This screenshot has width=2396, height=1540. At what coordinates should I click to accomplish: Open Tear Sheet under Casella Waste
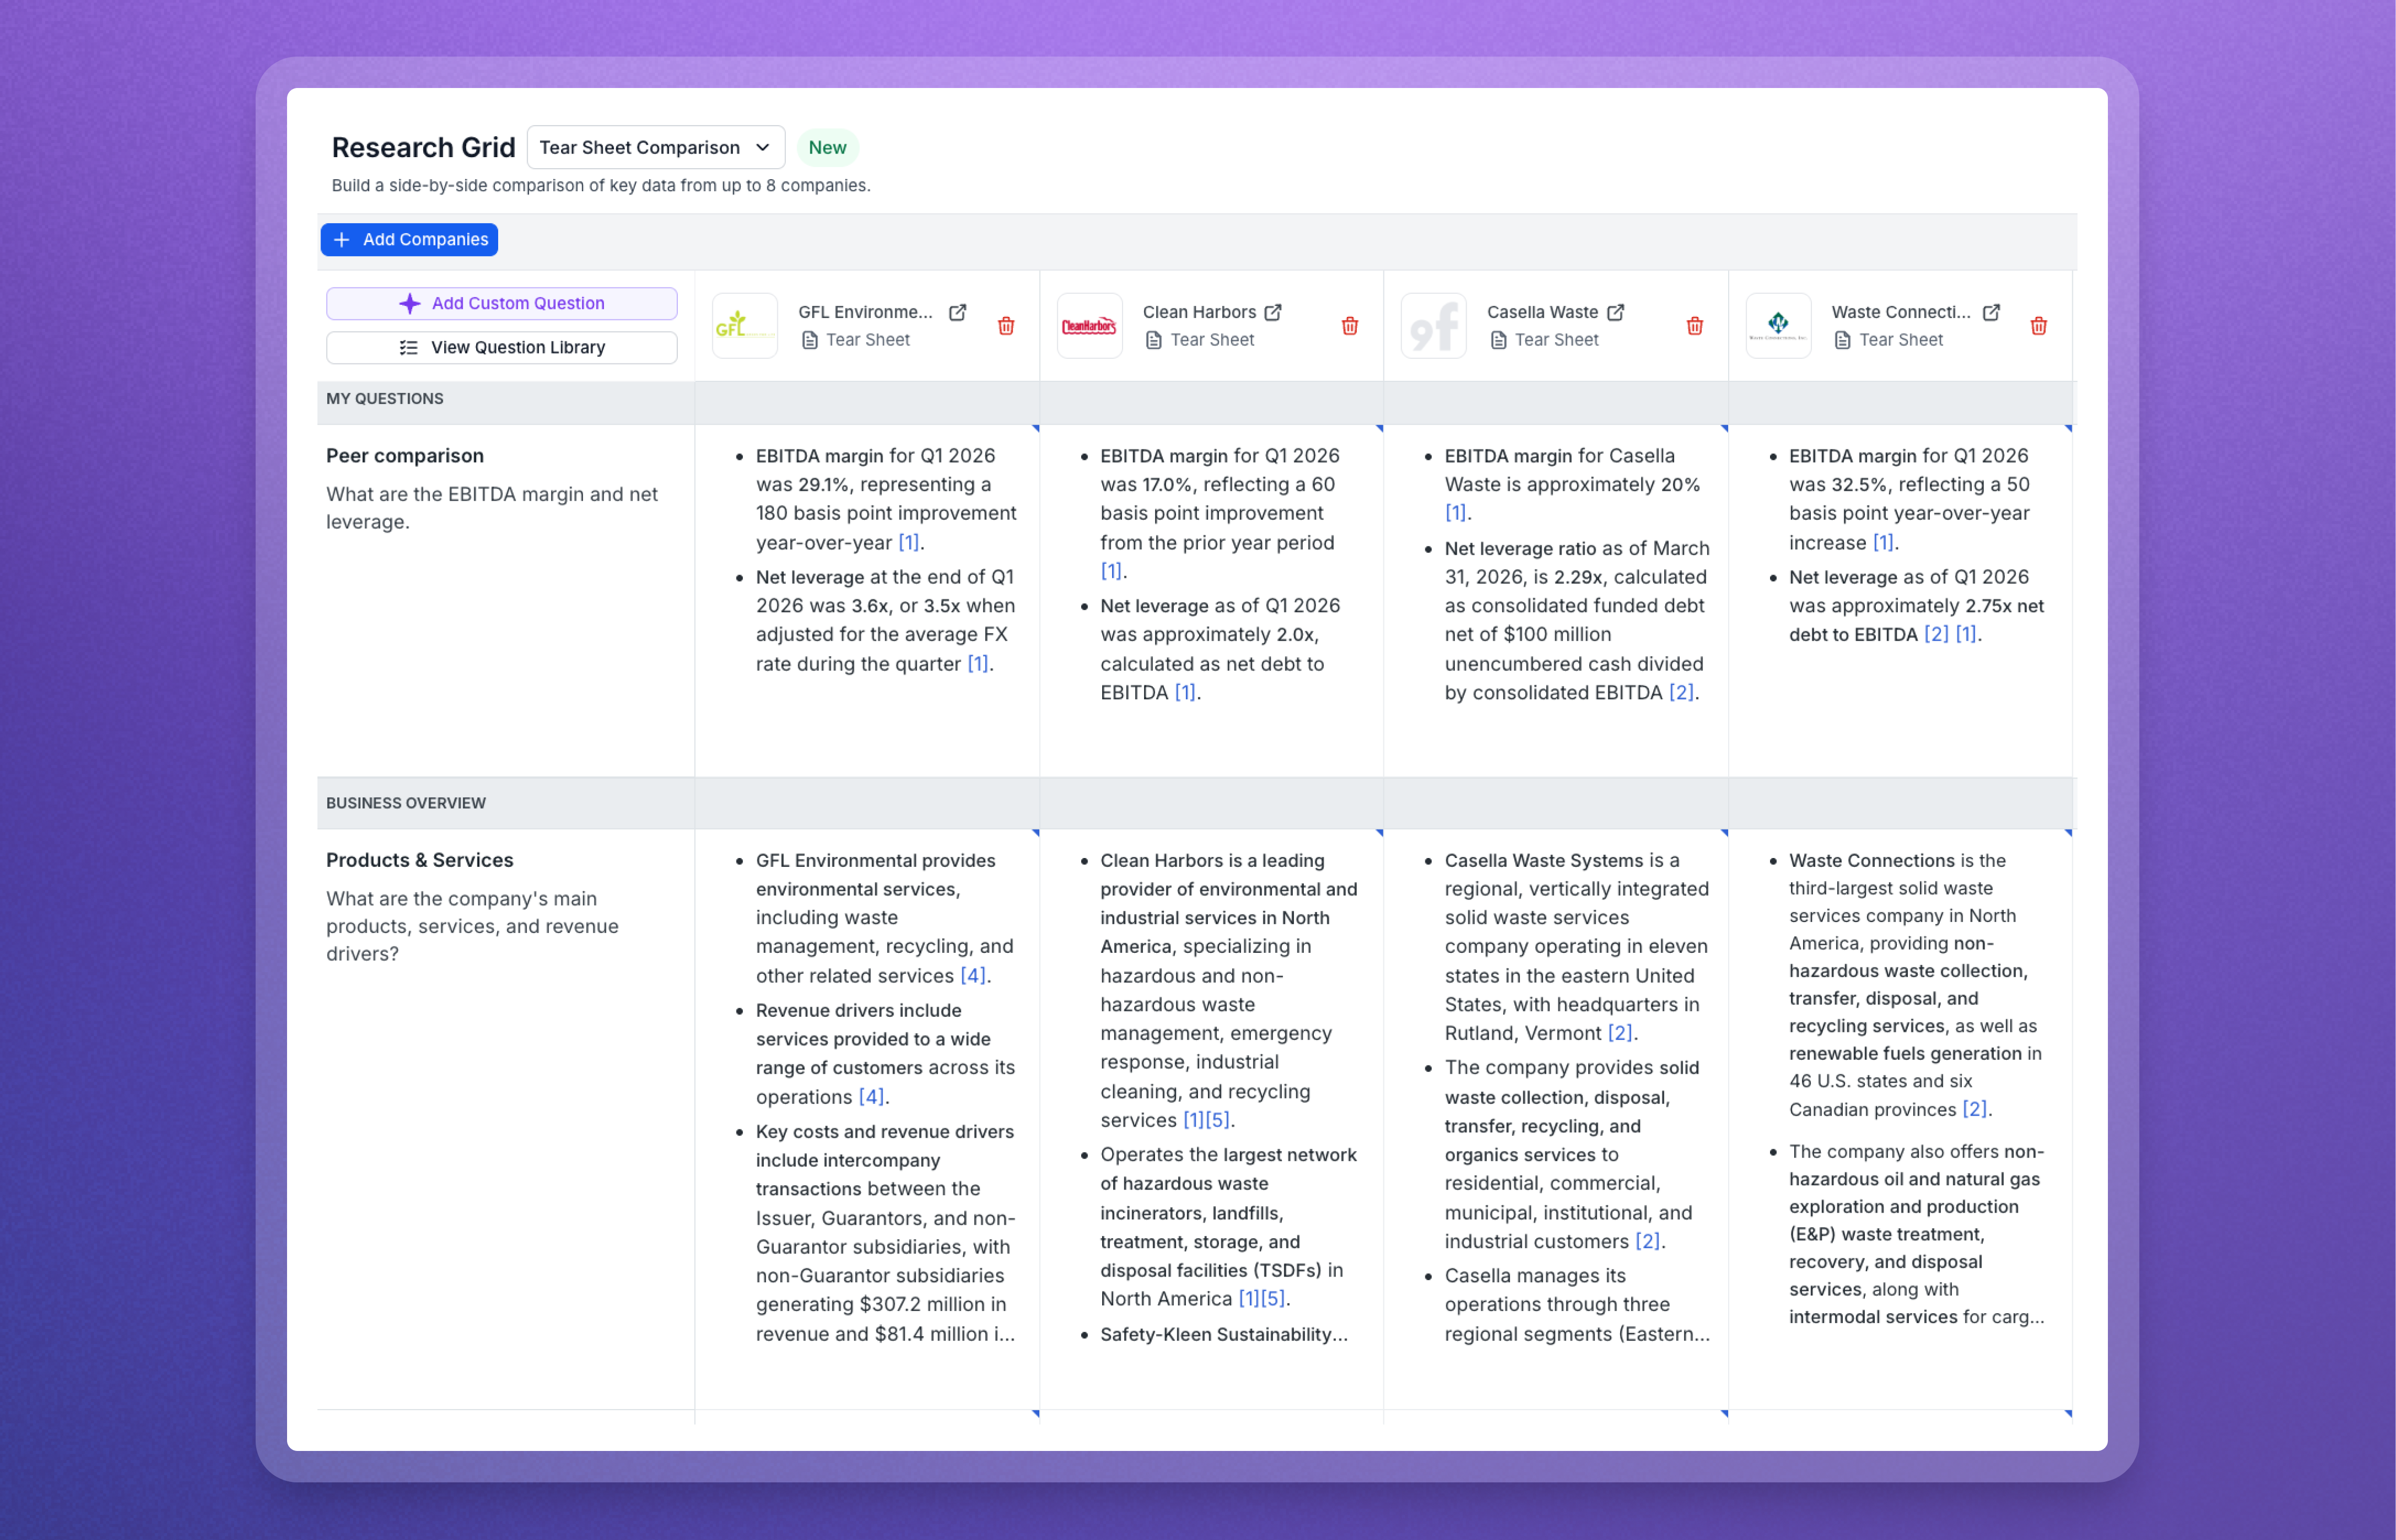(1557, 340)
